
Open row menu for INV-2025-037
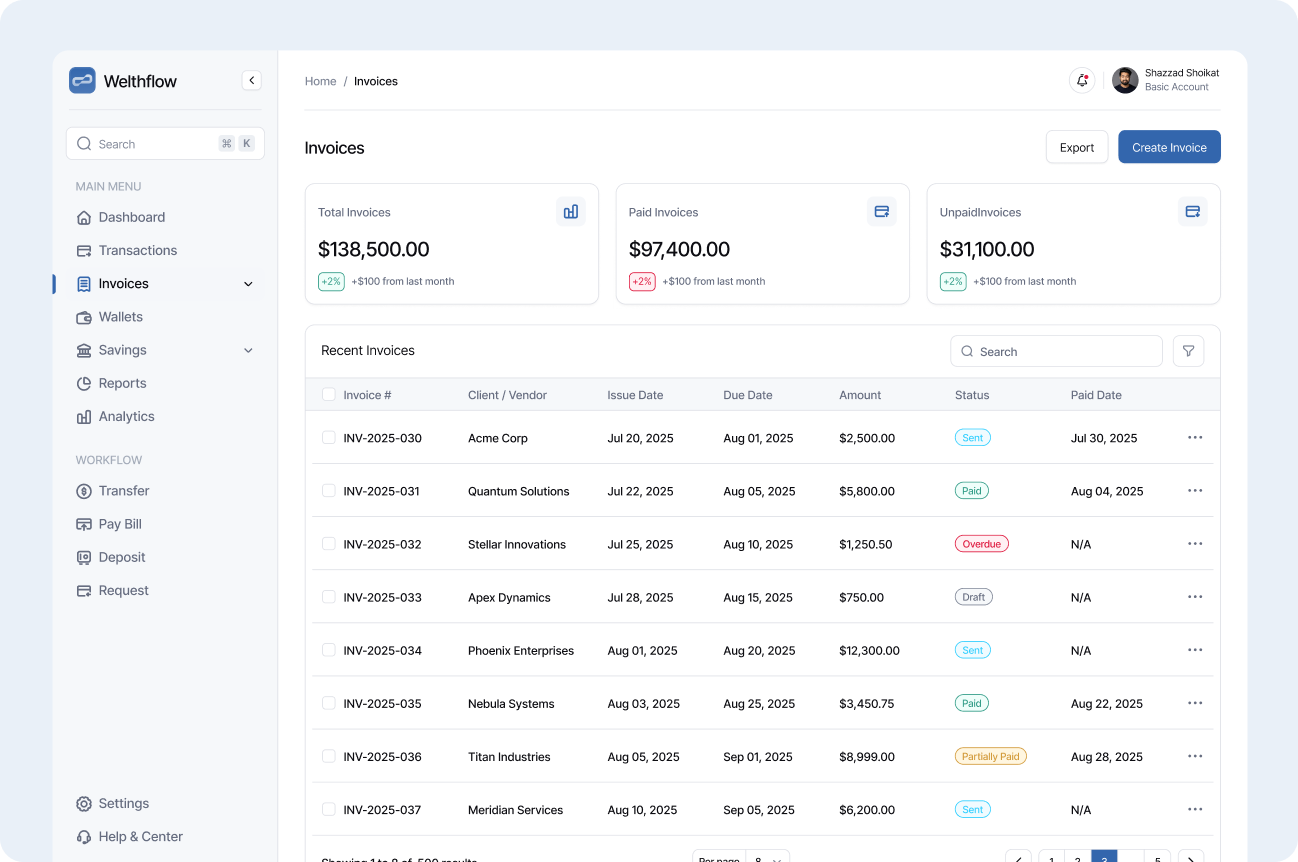pos(1195,809)
